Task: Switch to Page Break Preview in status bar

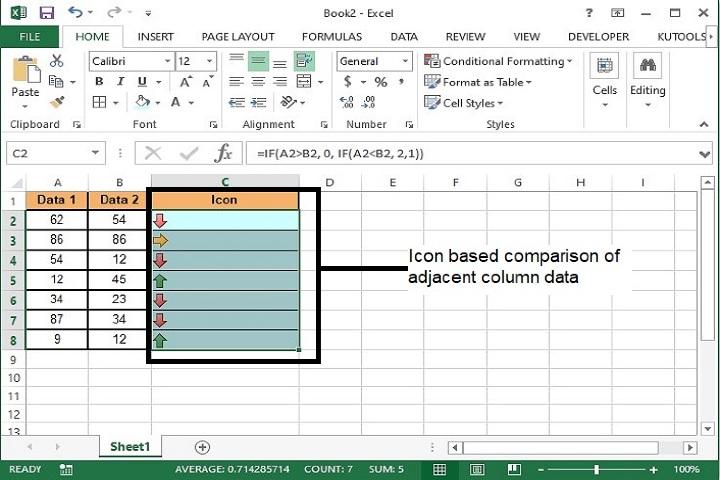Action: tap(514, 469)
